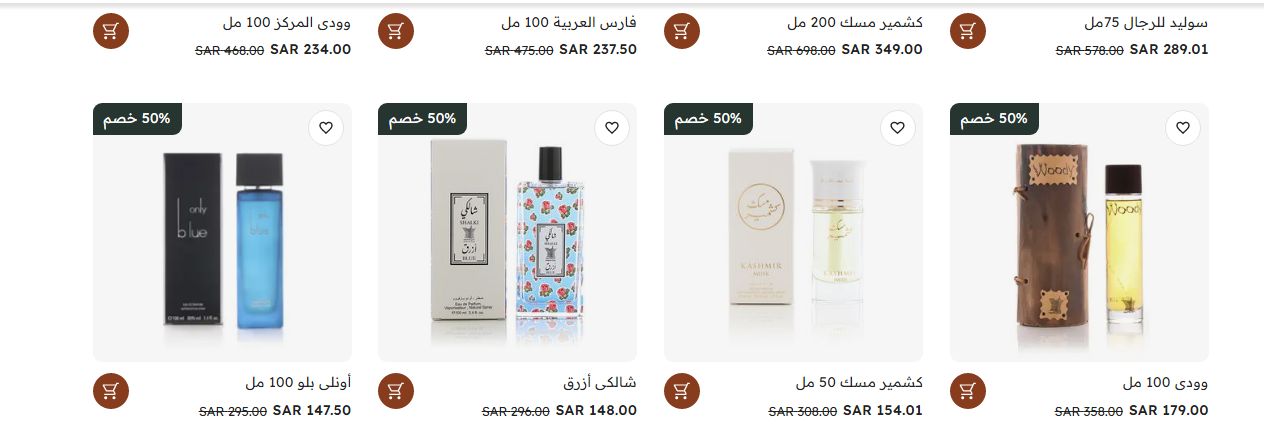Image resolution: width=1264 pixels, height=438 pixels.
Task: Open product link كشمير مسك 200 مل
Action: coord(855,22)
